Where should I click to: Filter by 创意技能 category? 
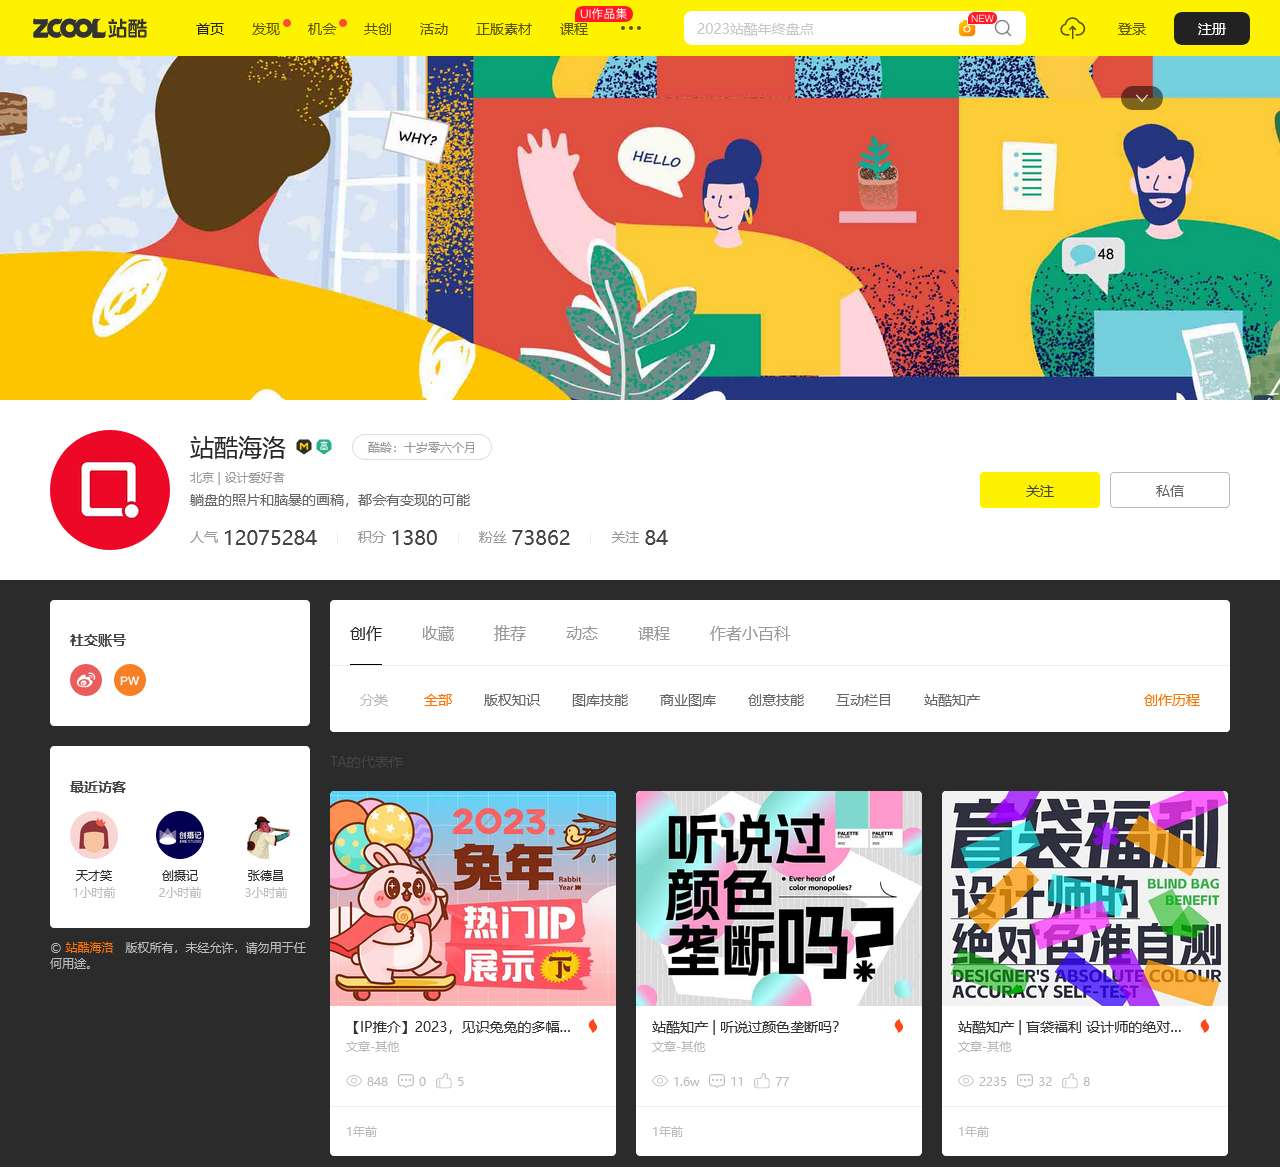click(776, 700)
